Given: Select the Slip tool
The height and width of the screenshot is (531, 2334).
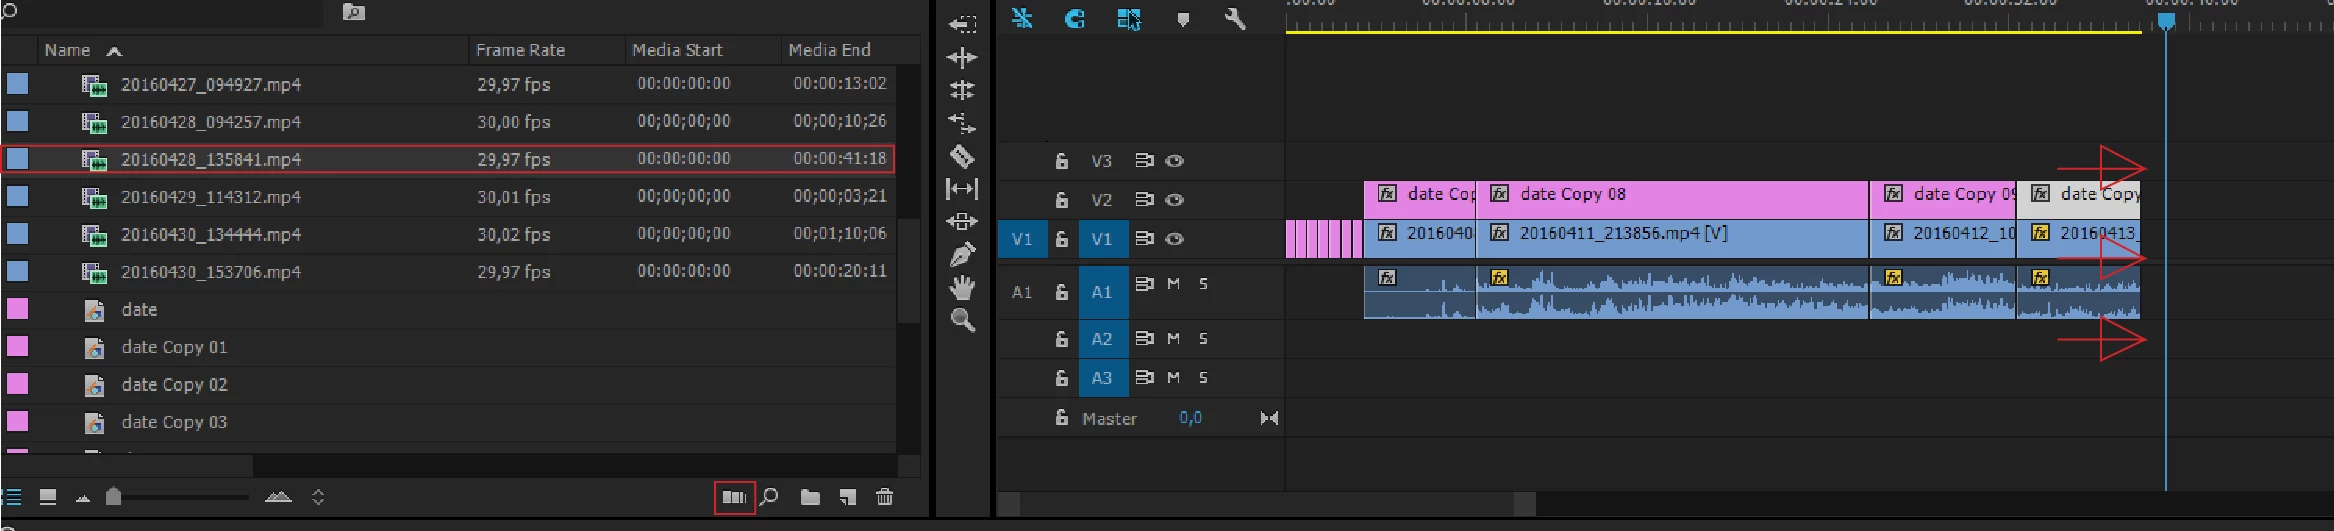Looking at the screenshot, I should (x=962, y=188).
